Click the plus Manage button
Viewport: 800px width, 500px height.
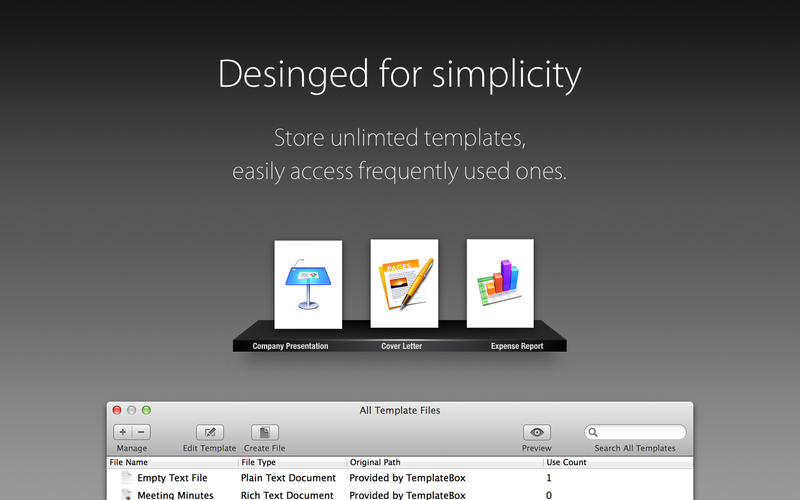pyautogui.click(x=122, y=432)
